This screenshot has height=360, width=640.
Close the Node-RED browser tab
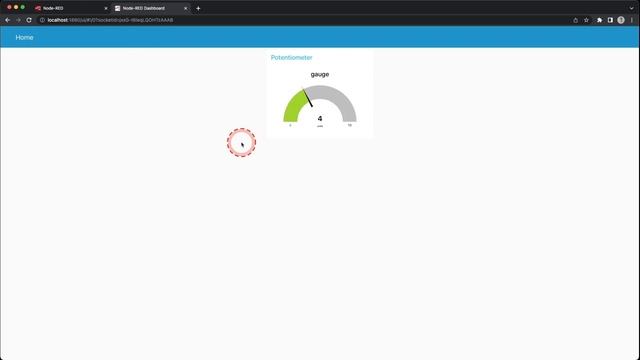tap(106, 8)
